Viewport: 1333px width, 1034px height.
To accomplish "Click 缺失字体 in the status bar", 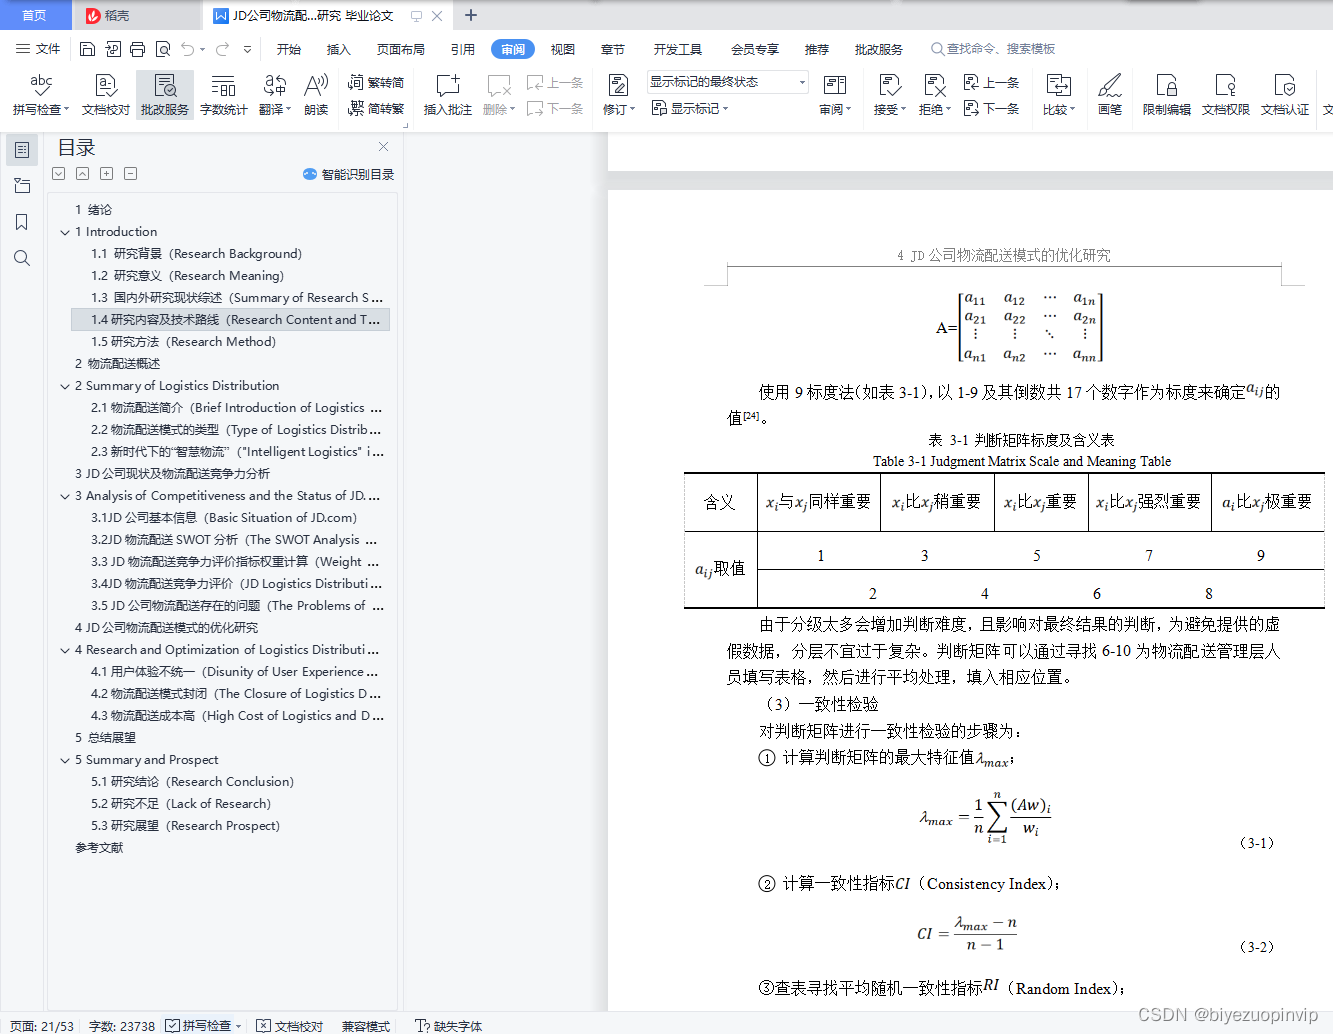I will (448, 1026).
